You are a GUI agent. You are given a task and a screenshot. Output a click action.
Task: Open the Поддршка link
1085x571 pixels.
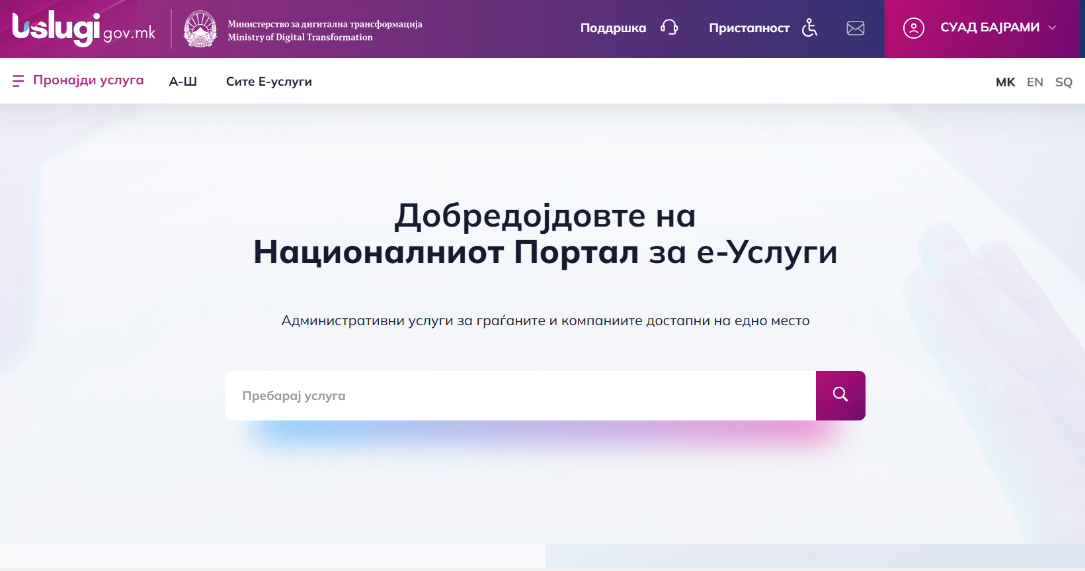(x=613, y=28)
